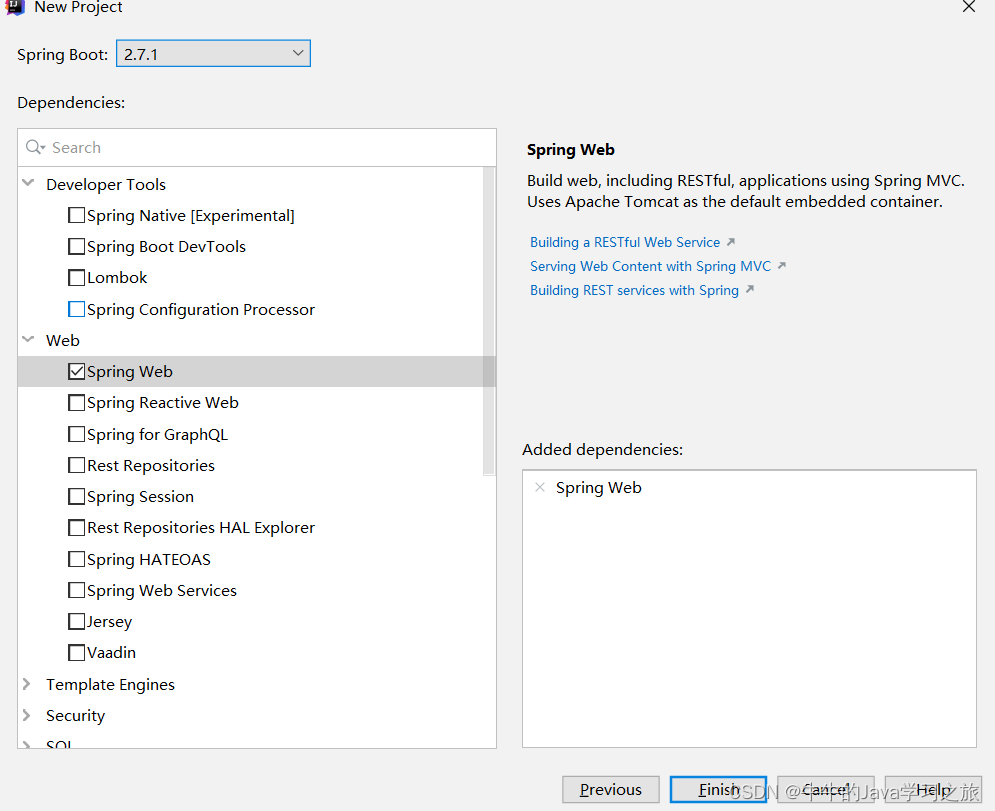The width and height of the screenshot is (995, 811).
Task: Open Building REST services with Spring link
Action: click(635, 290)
